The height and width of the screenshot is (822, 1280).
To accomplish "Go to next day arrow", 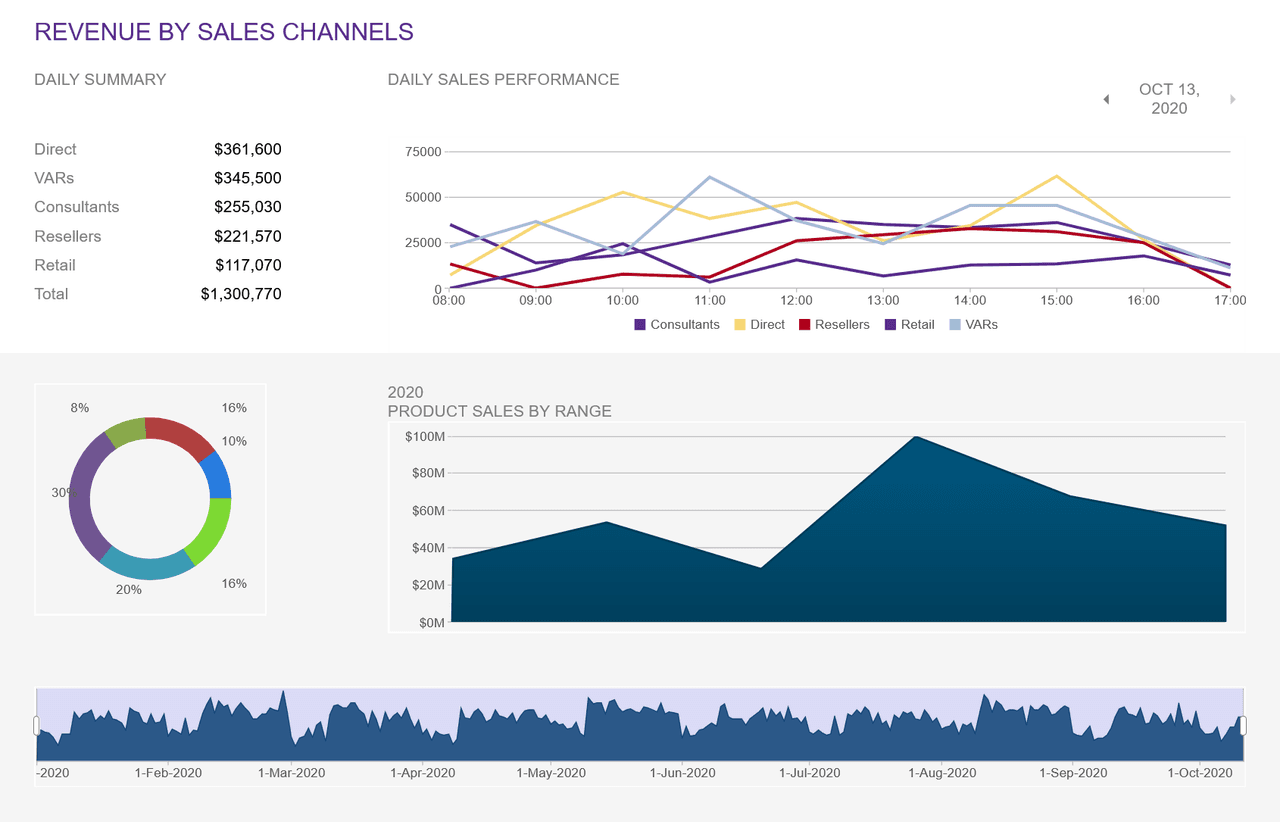I will point(1233,99).
